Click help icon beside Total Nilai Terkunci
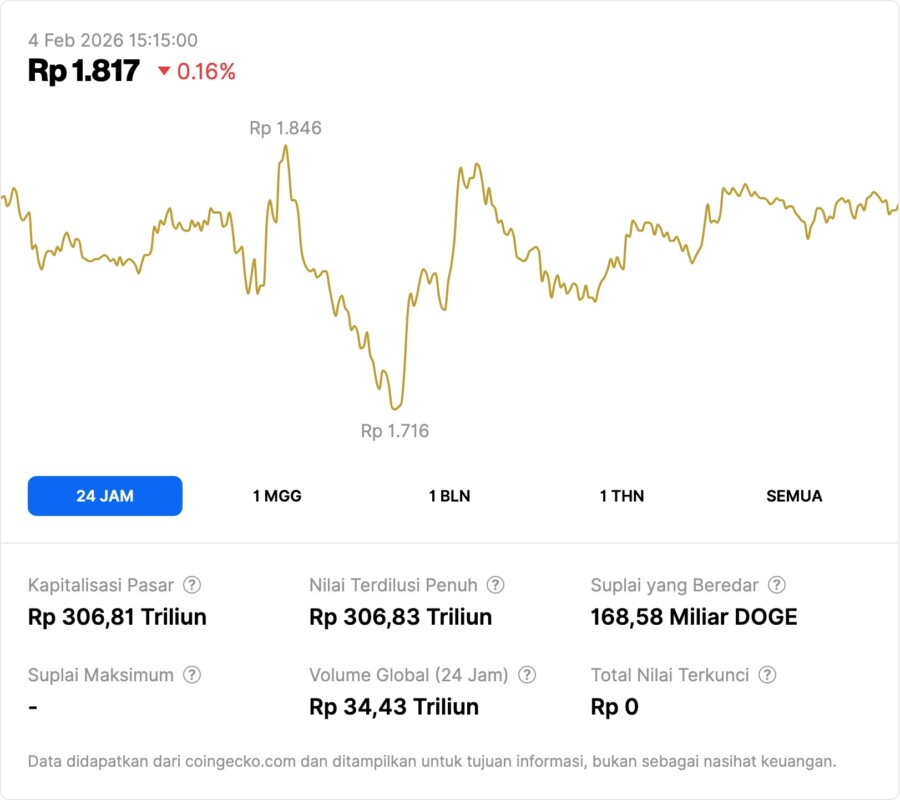This screenshot has width=900, height=800. click(x=767, y=675)
